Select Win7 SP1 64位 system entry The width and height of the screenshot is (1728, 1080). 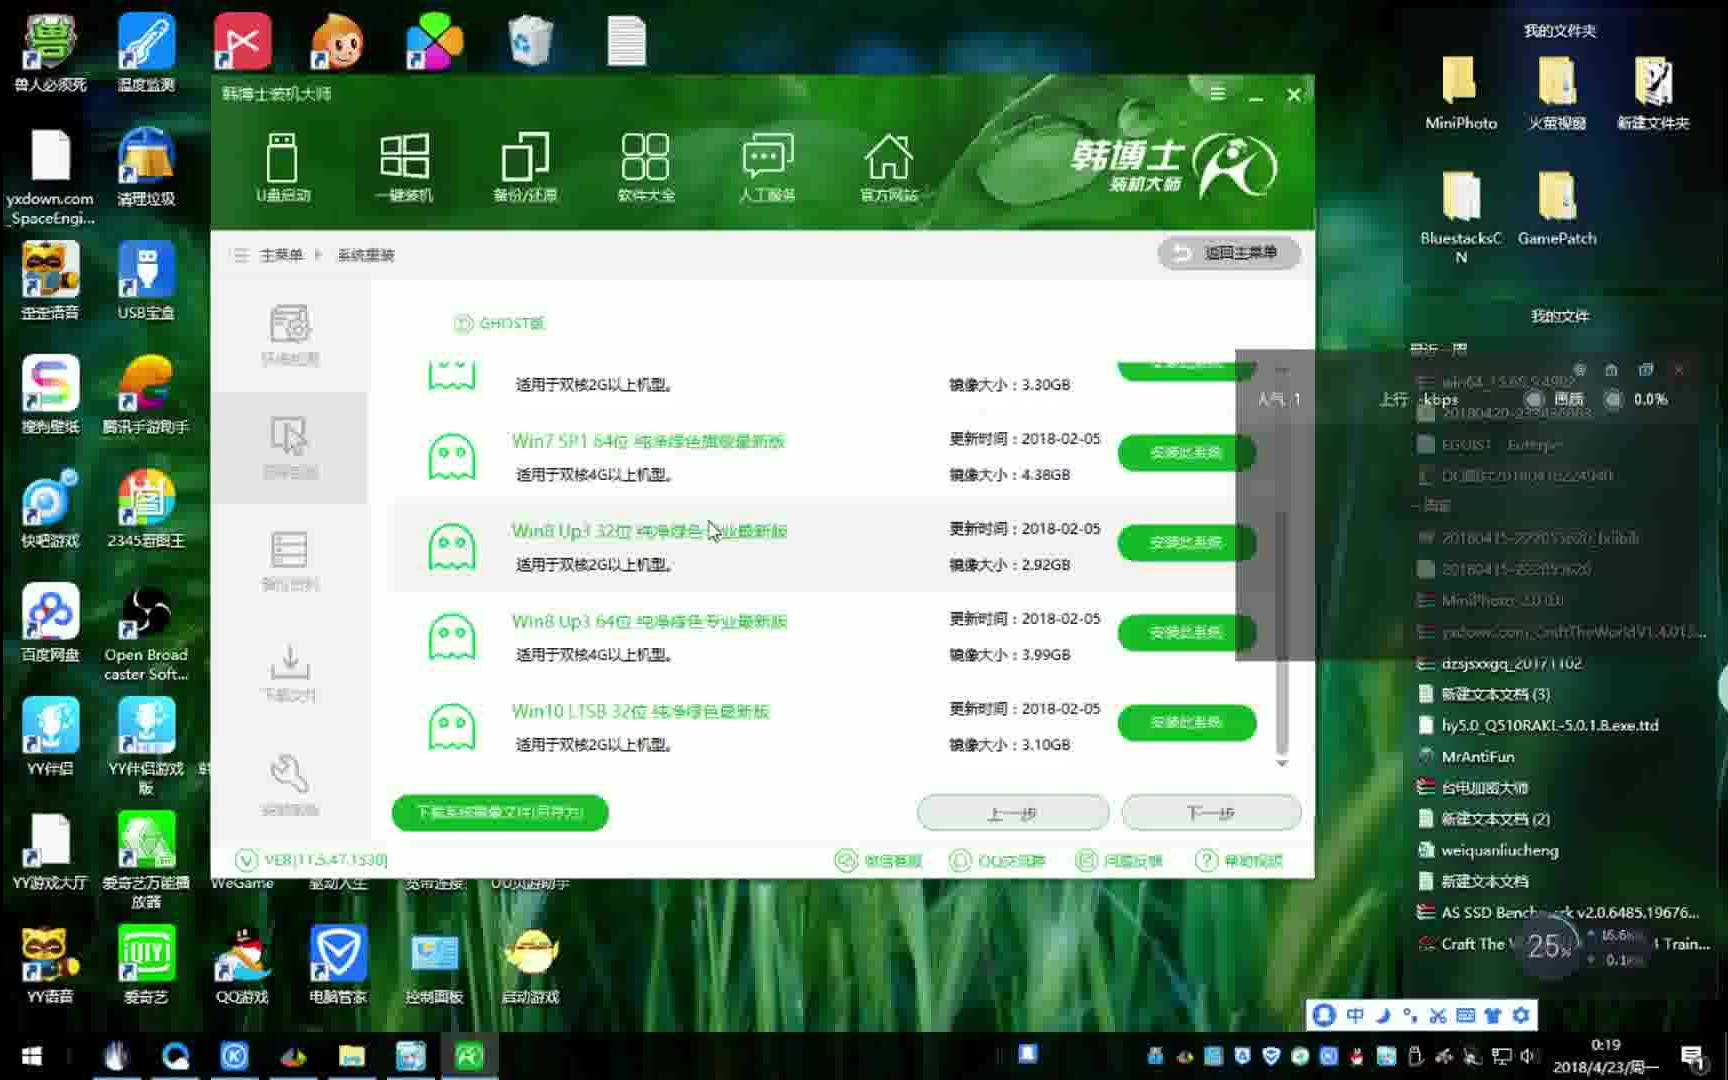click(x=647, y=441)
